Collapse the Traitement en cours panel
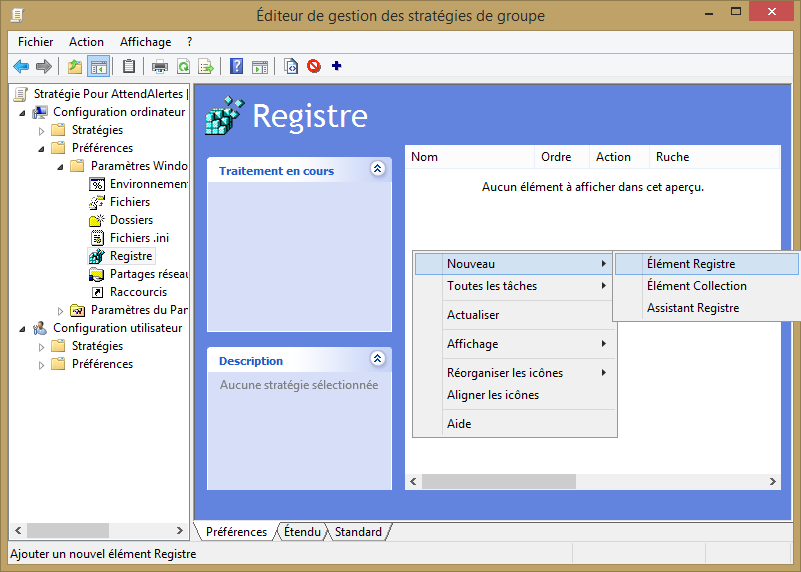 pos(377,169)
